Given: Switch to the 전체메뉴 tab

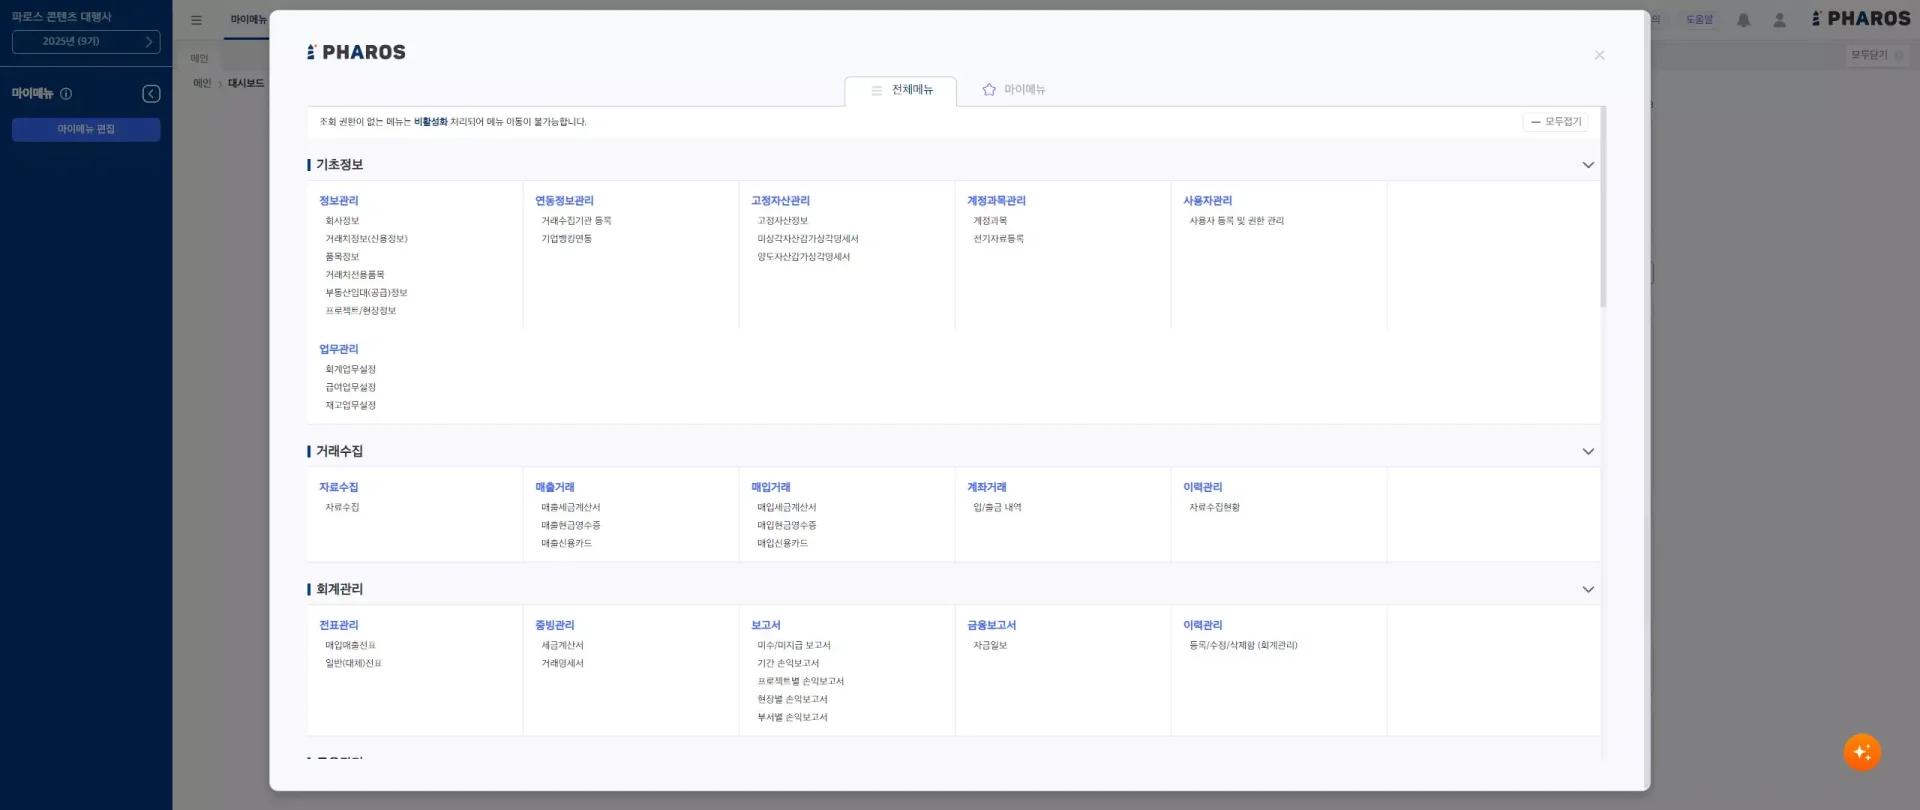Looking at the screenshot, I should pos(901,90).
